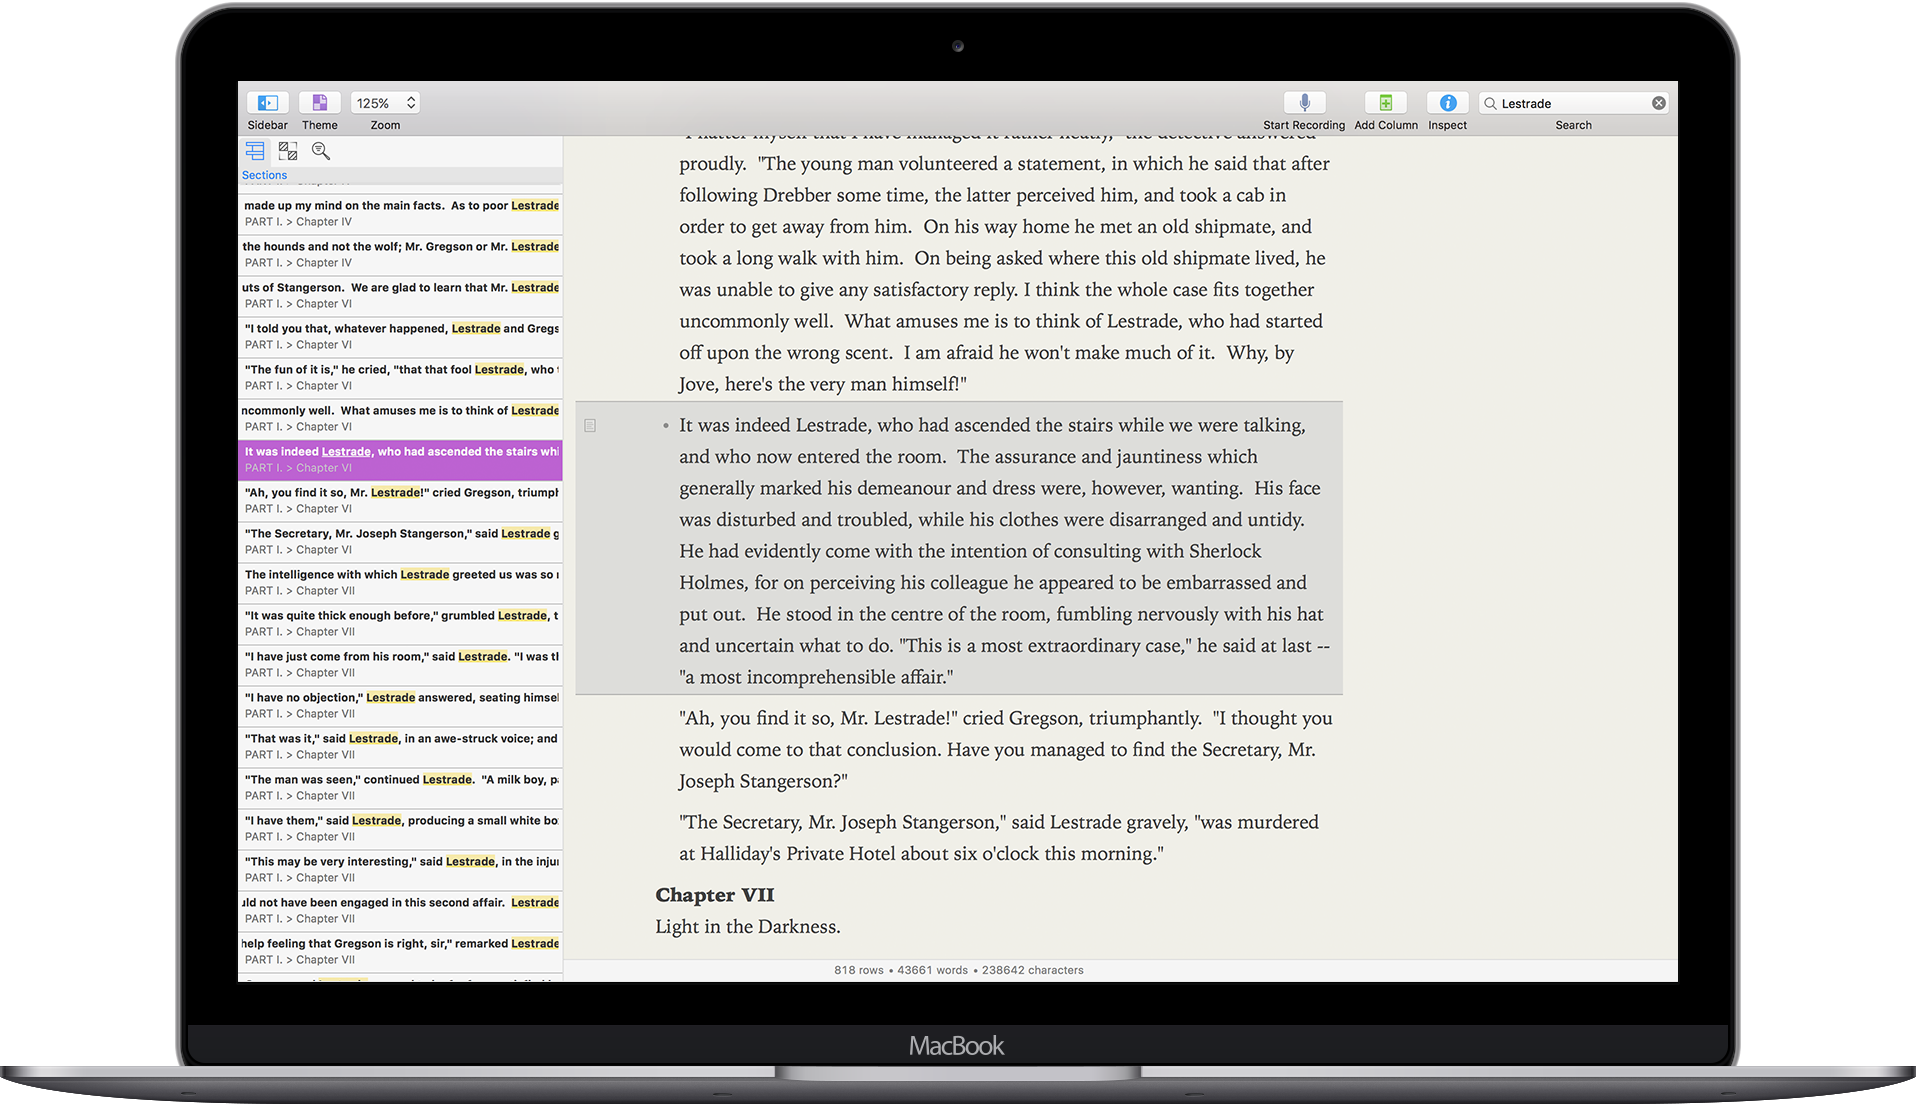
Task: Select result 'This may be very interesting'
Action: point(400,870)
